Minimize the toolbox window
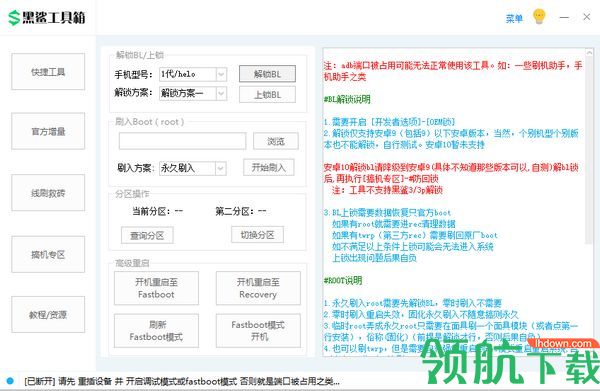 click(x=564, y=17)
